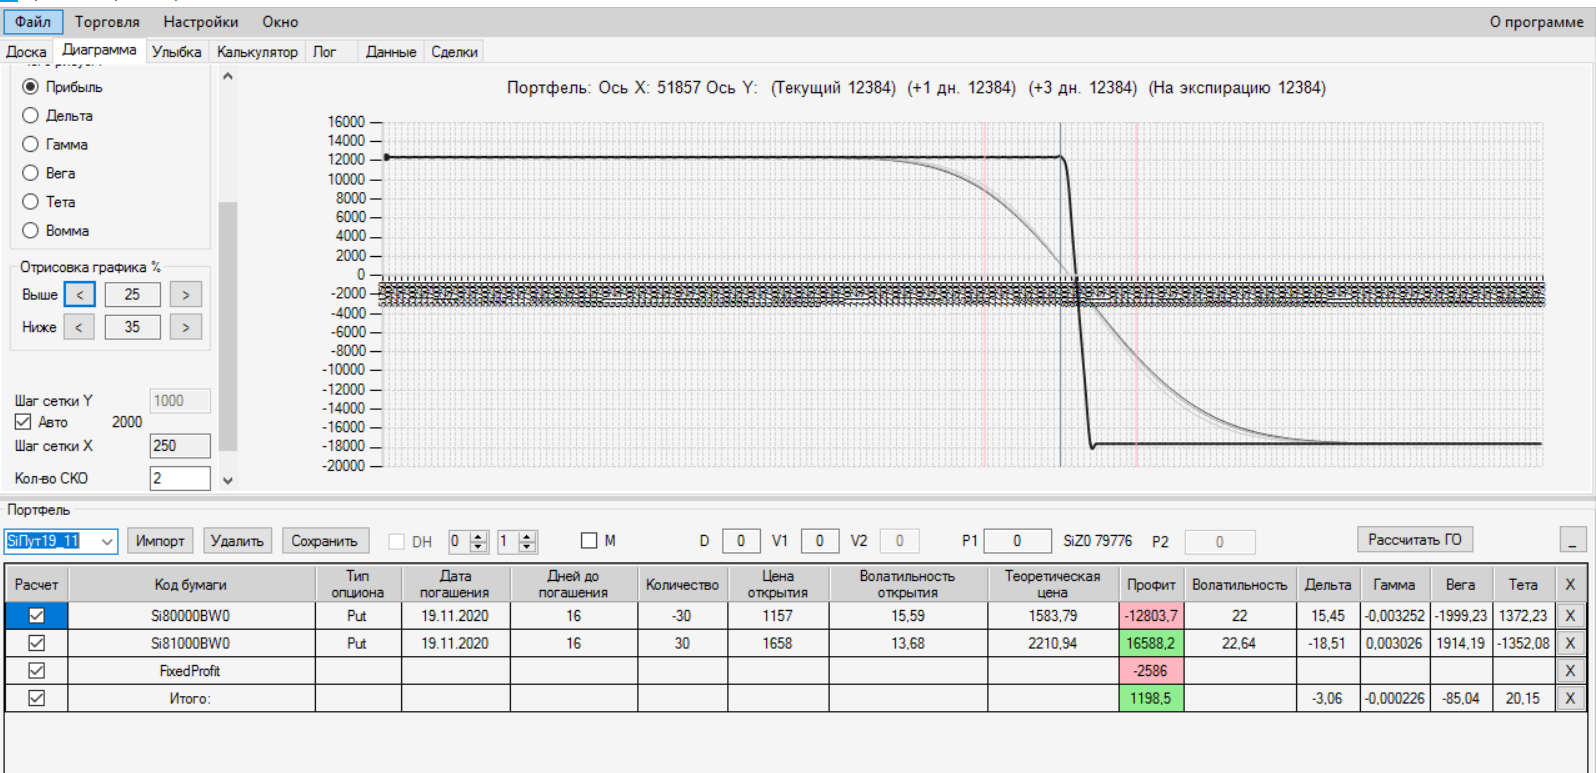The image size is (1596, 773).
Task: Click the FixedProfit value -2586
Action: 1151,671
